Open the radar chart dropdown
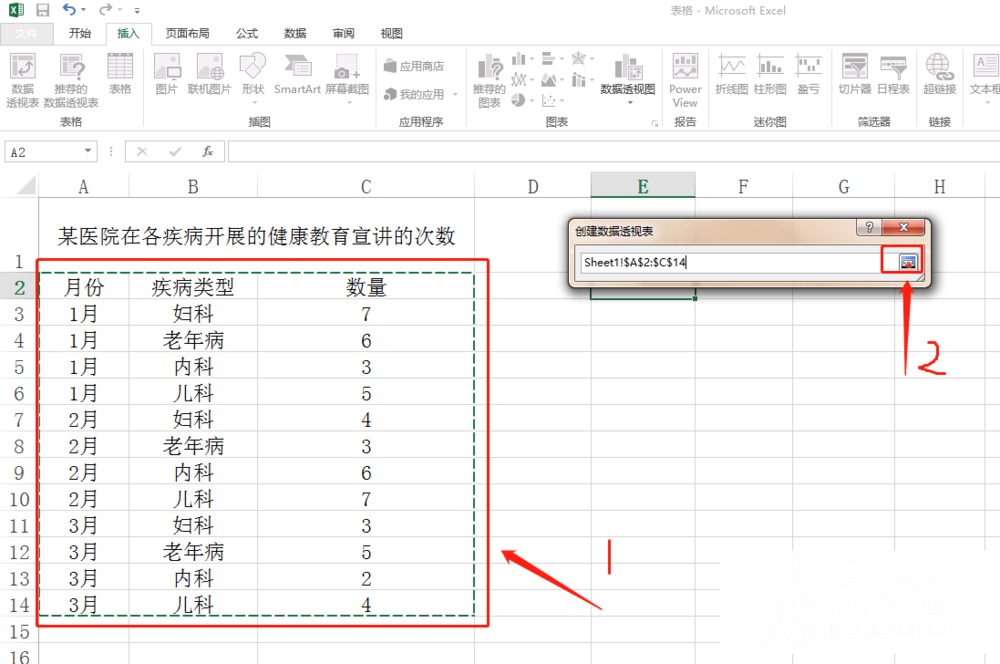The width and height of the screenshot is (1000, 664). point(582,59)
